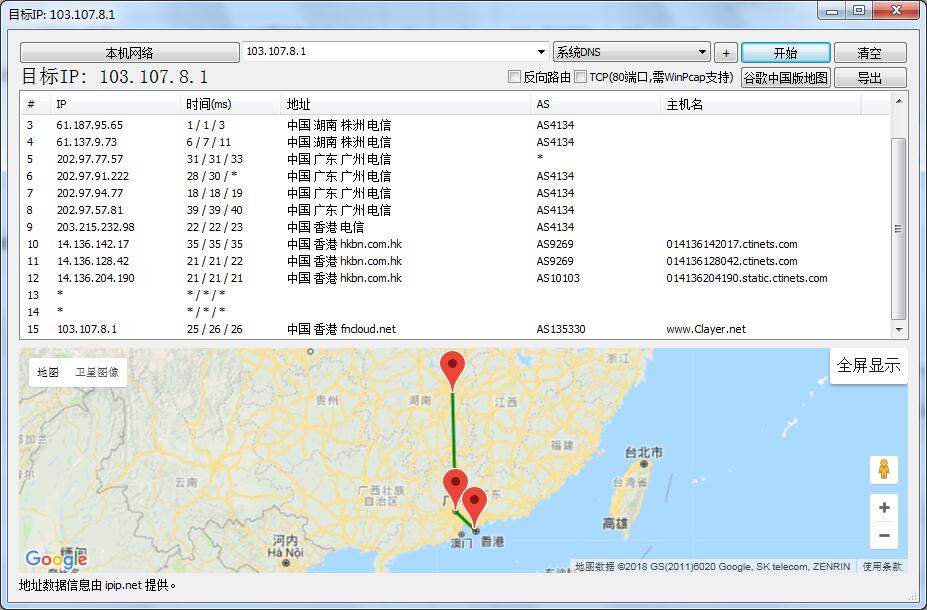The width and height of the screenshot is (927, 610).
Task: Click the 开始 button to start trace
Action: 785,53
